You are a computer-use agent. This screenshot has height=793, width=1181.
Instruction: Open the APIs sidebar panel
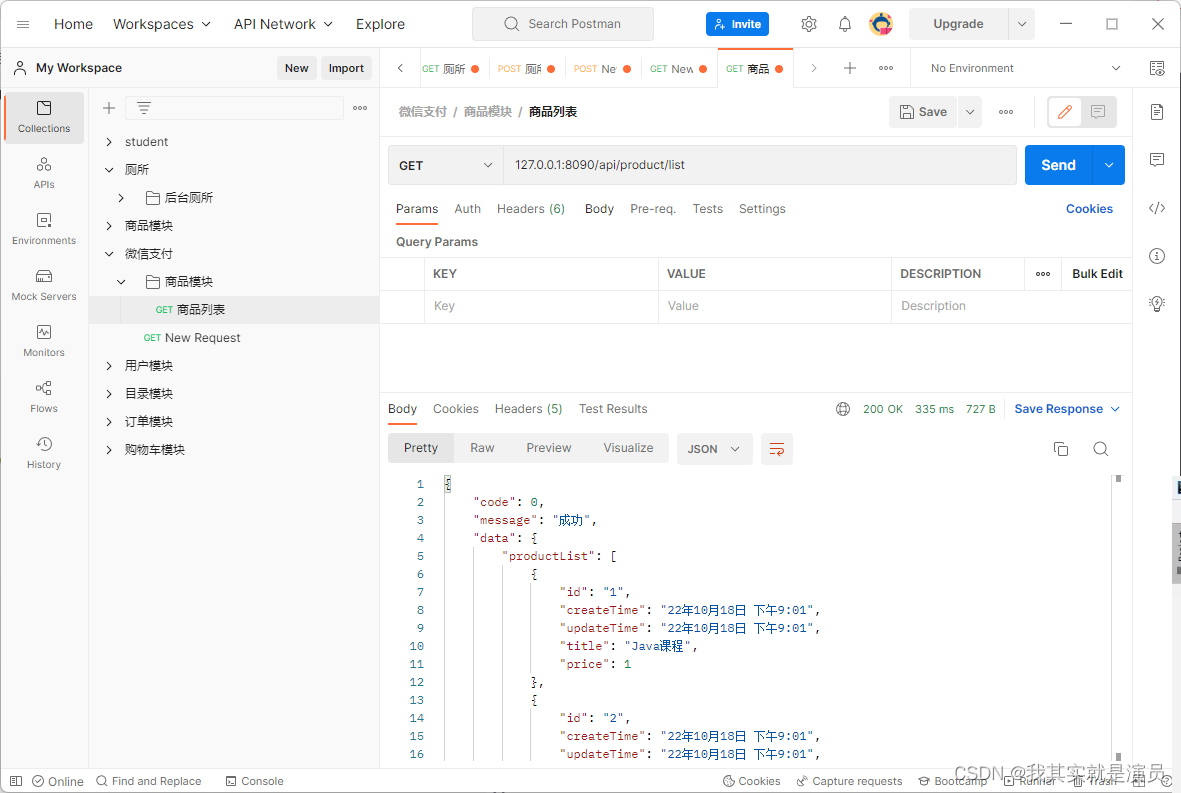44,173
